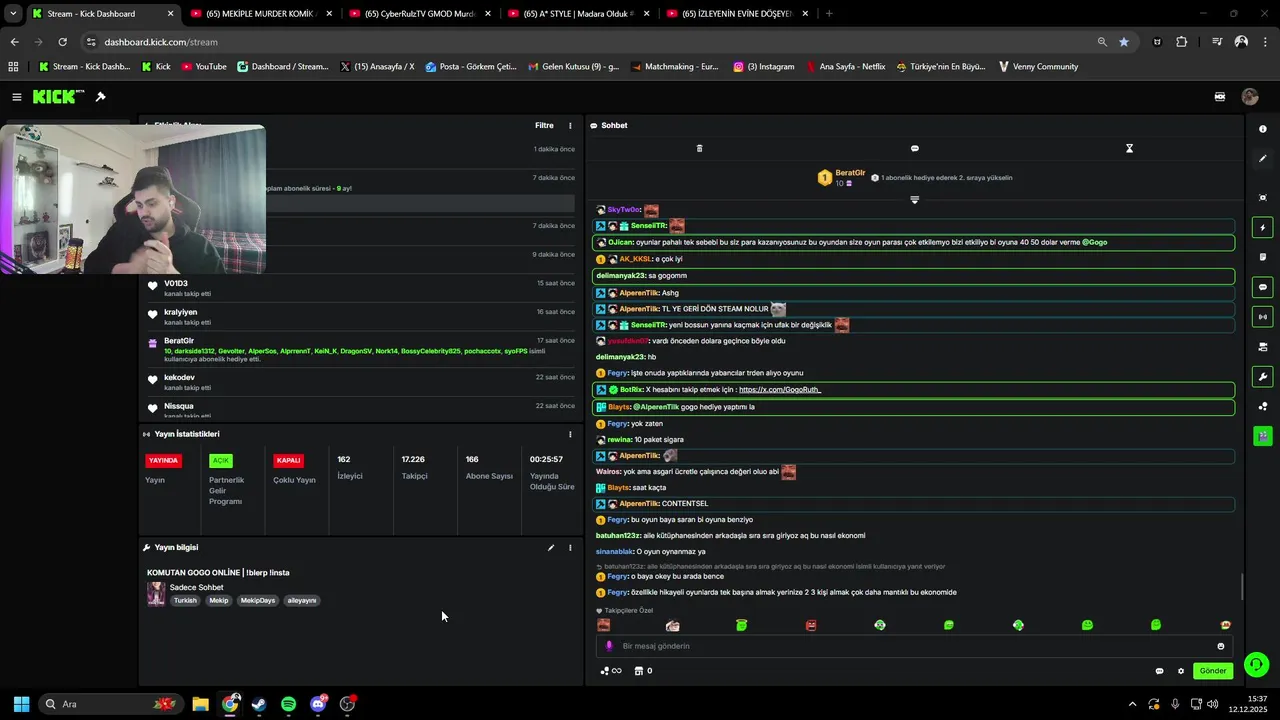Toggle the broadcast signal icon in right sidebar

pyautogui.click(x=1263, y=317)
